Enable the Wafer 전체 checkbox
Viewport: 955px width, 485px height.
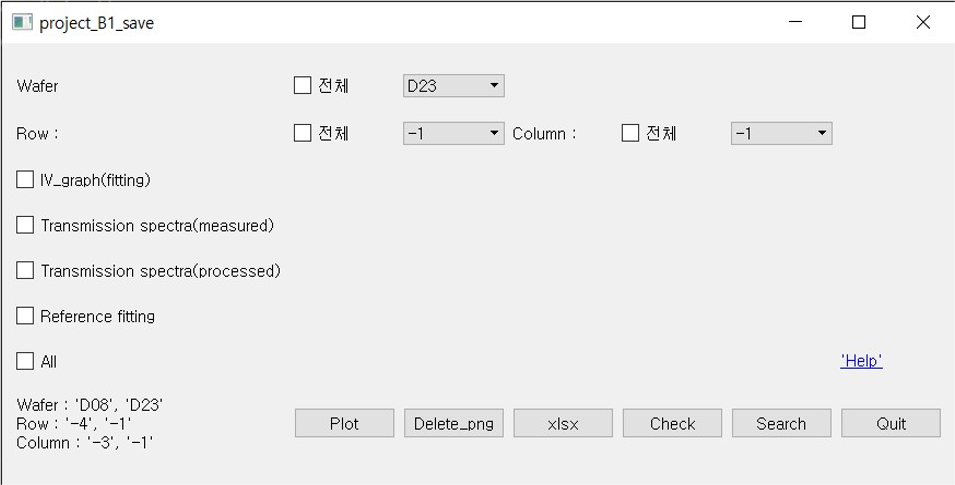[x=303, y=86]
